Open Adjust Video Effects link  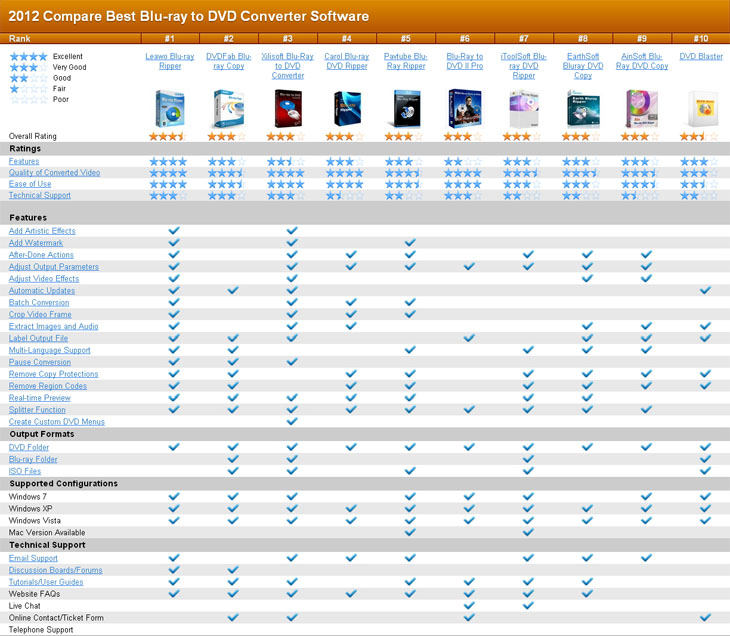pos(44,278)
